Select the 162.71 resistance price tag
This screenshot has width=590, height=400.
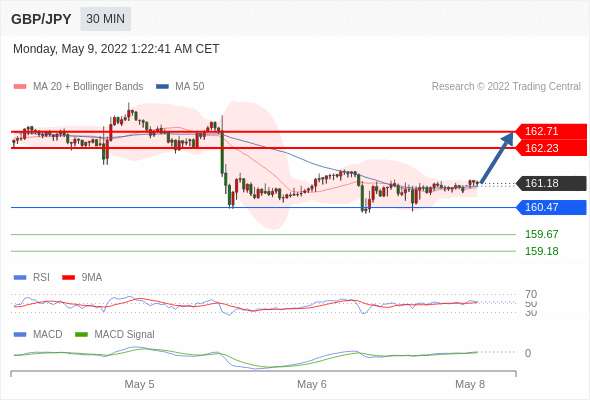tap(551, 131)
